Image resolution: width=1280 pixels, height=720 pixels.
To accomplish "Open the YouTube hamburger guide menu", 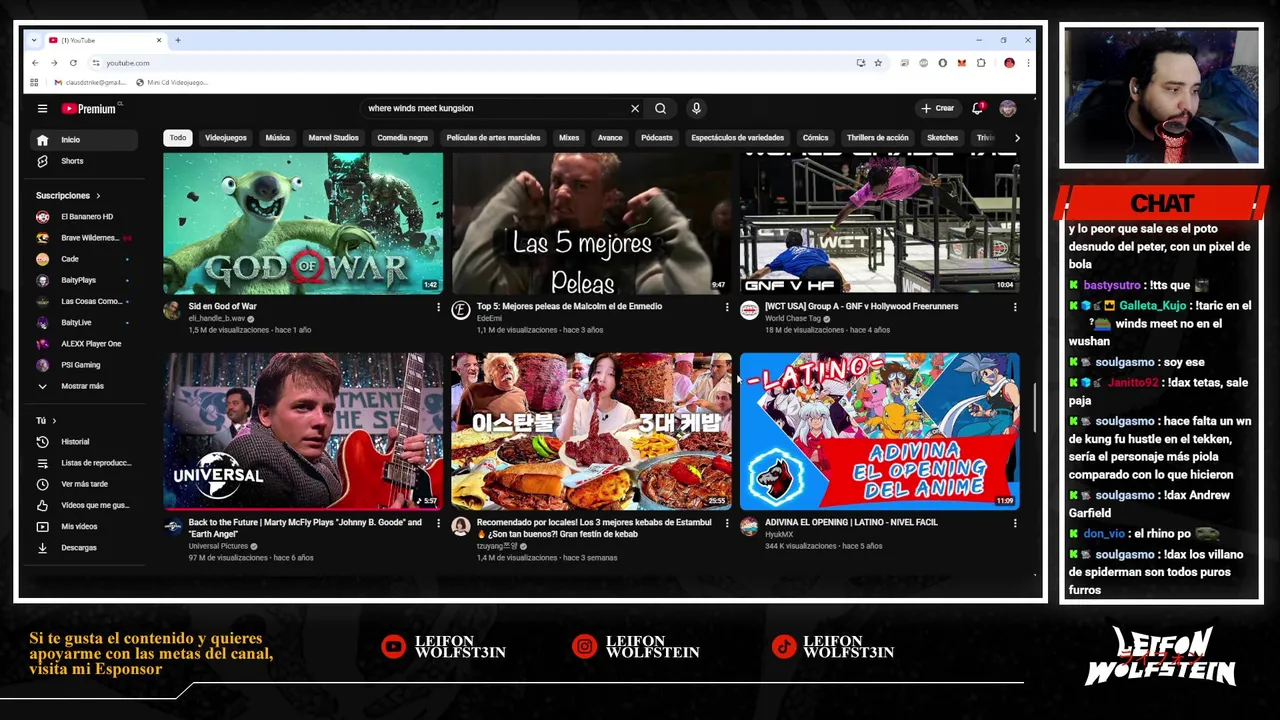I will [x=42, y=108].
